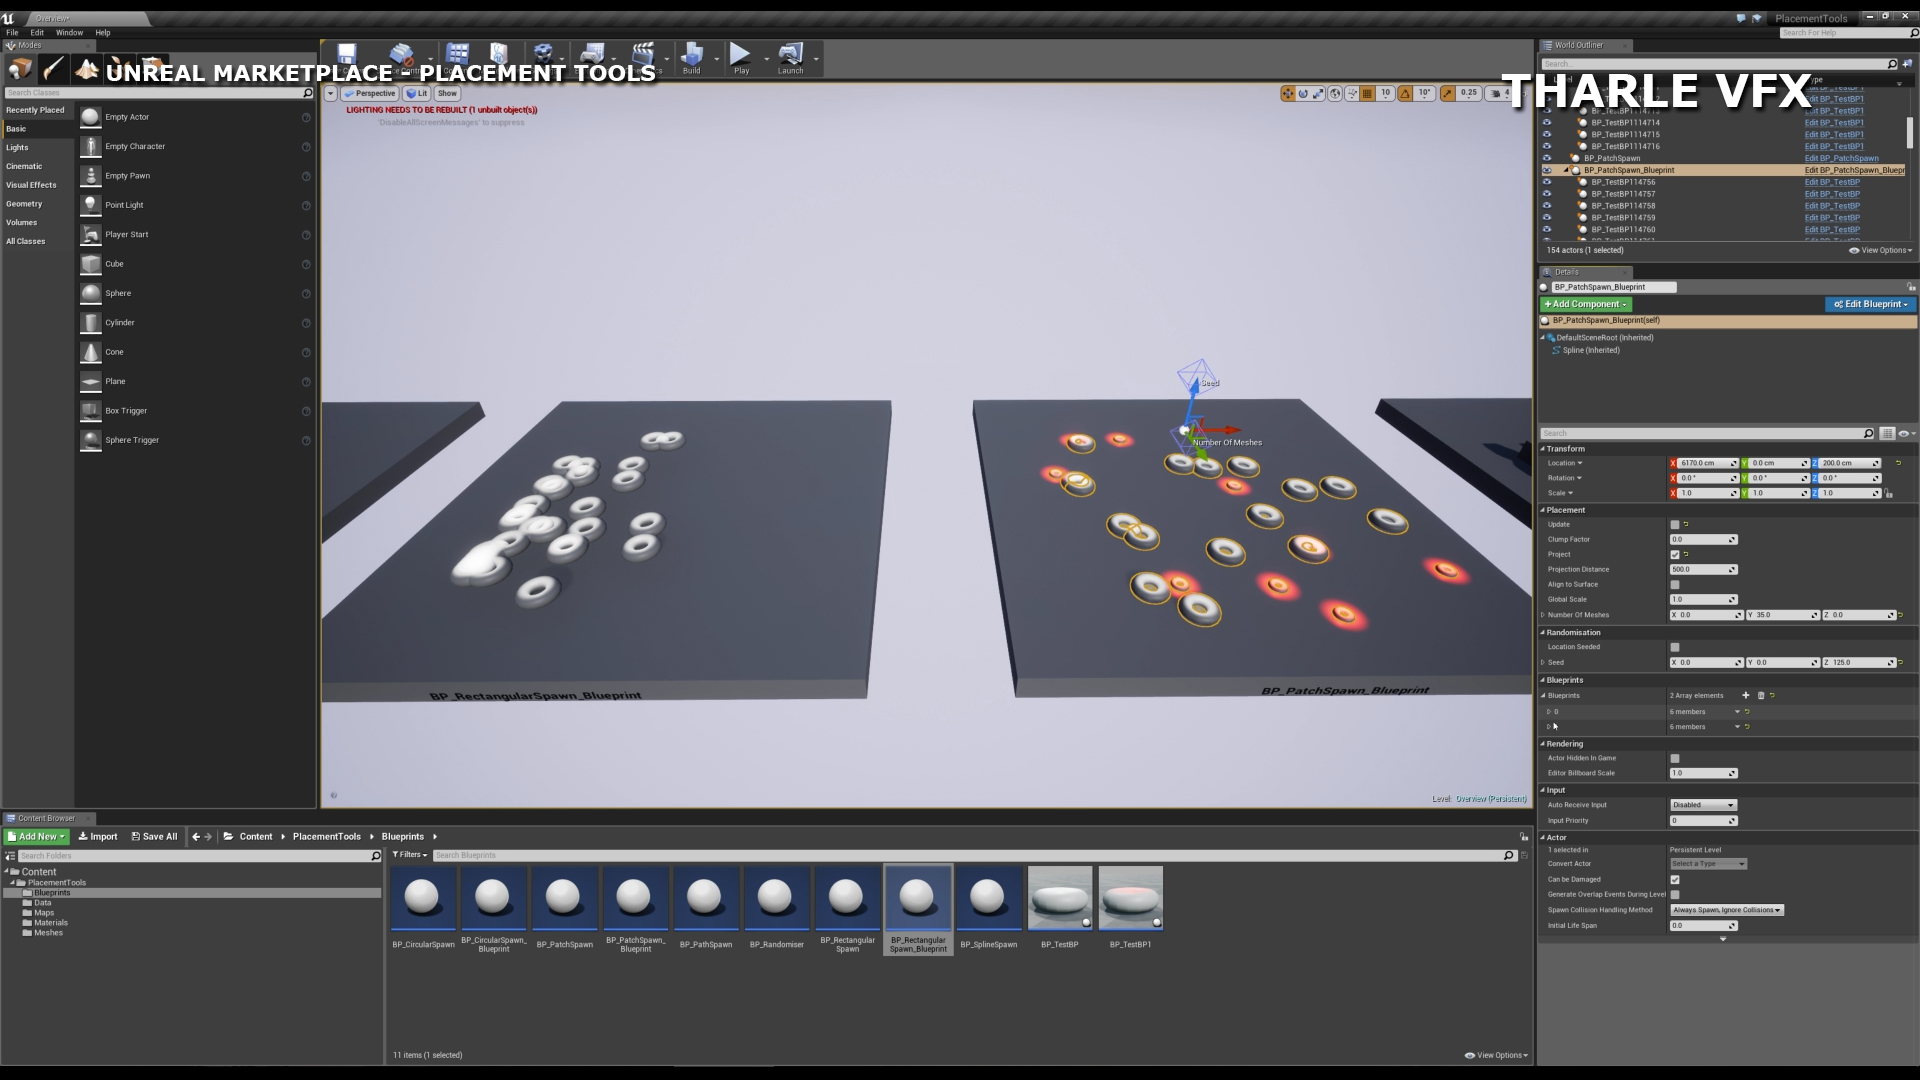Toggle visibility of BP_PatchSpawn in outliner
The height and width of the screenshot is (1080, 1920).
tap(1547, 158)
